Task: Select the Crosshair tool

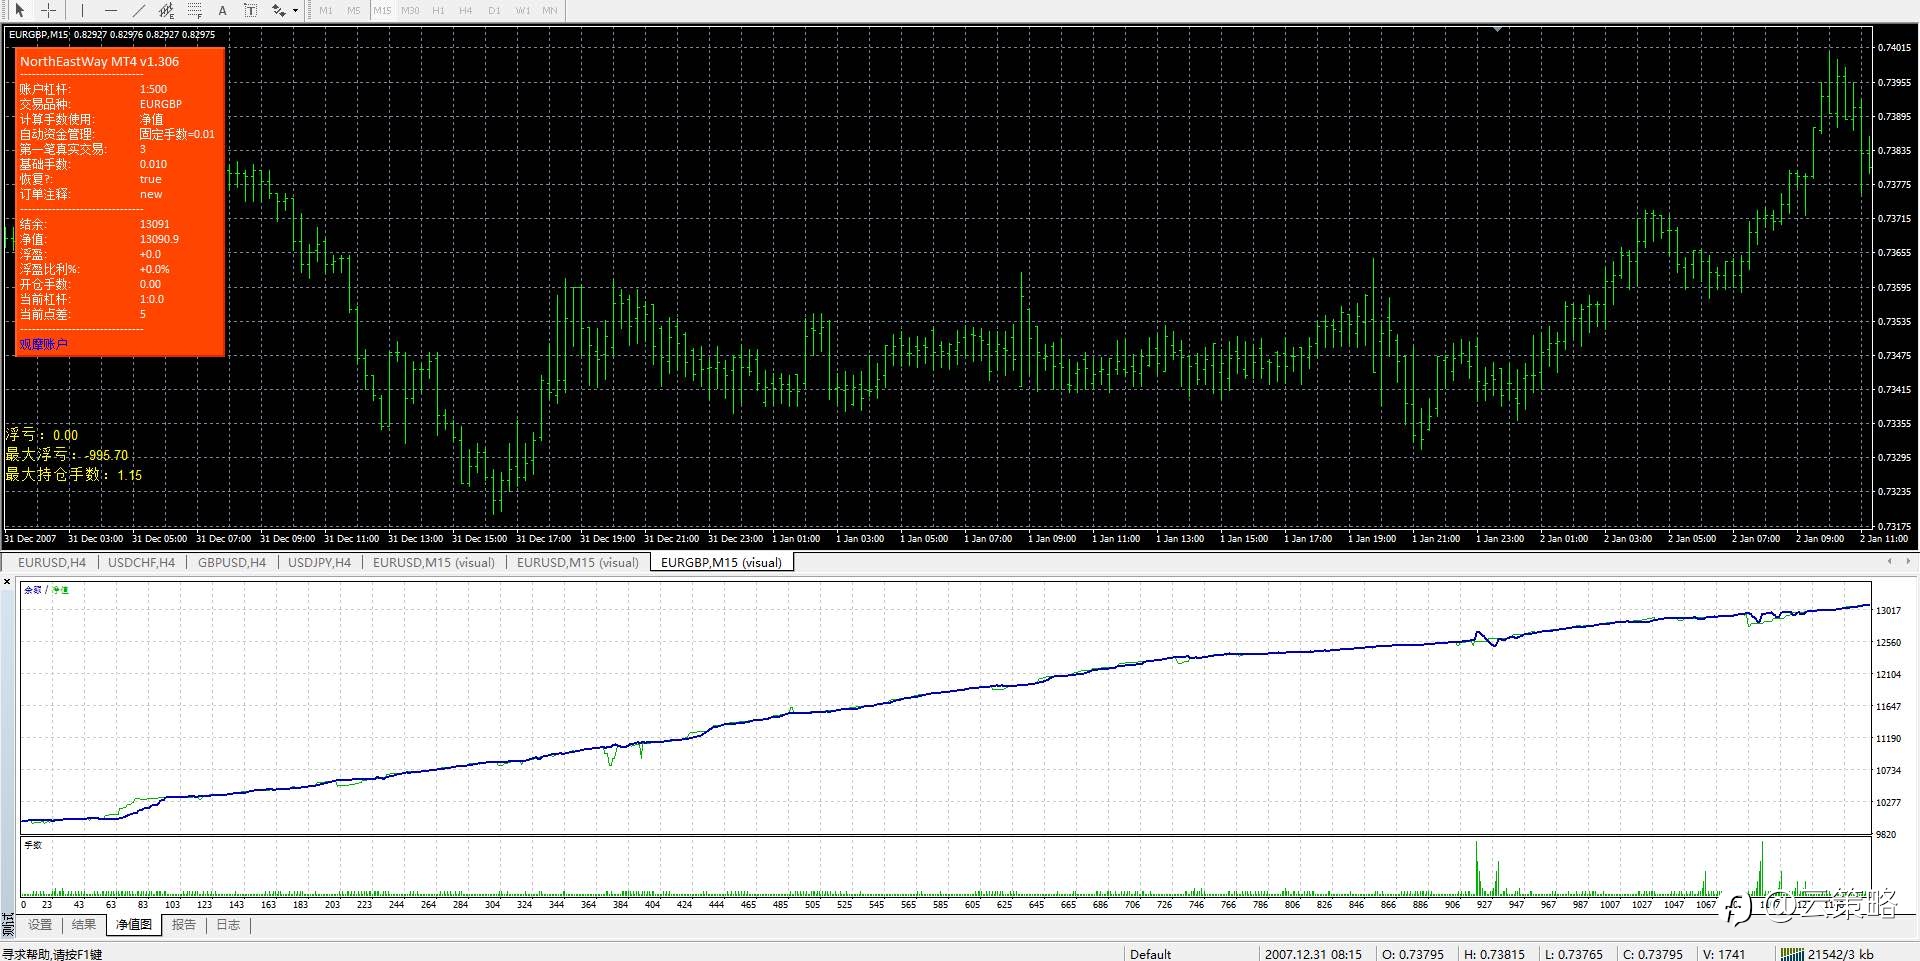Action: tap(48, 10)
